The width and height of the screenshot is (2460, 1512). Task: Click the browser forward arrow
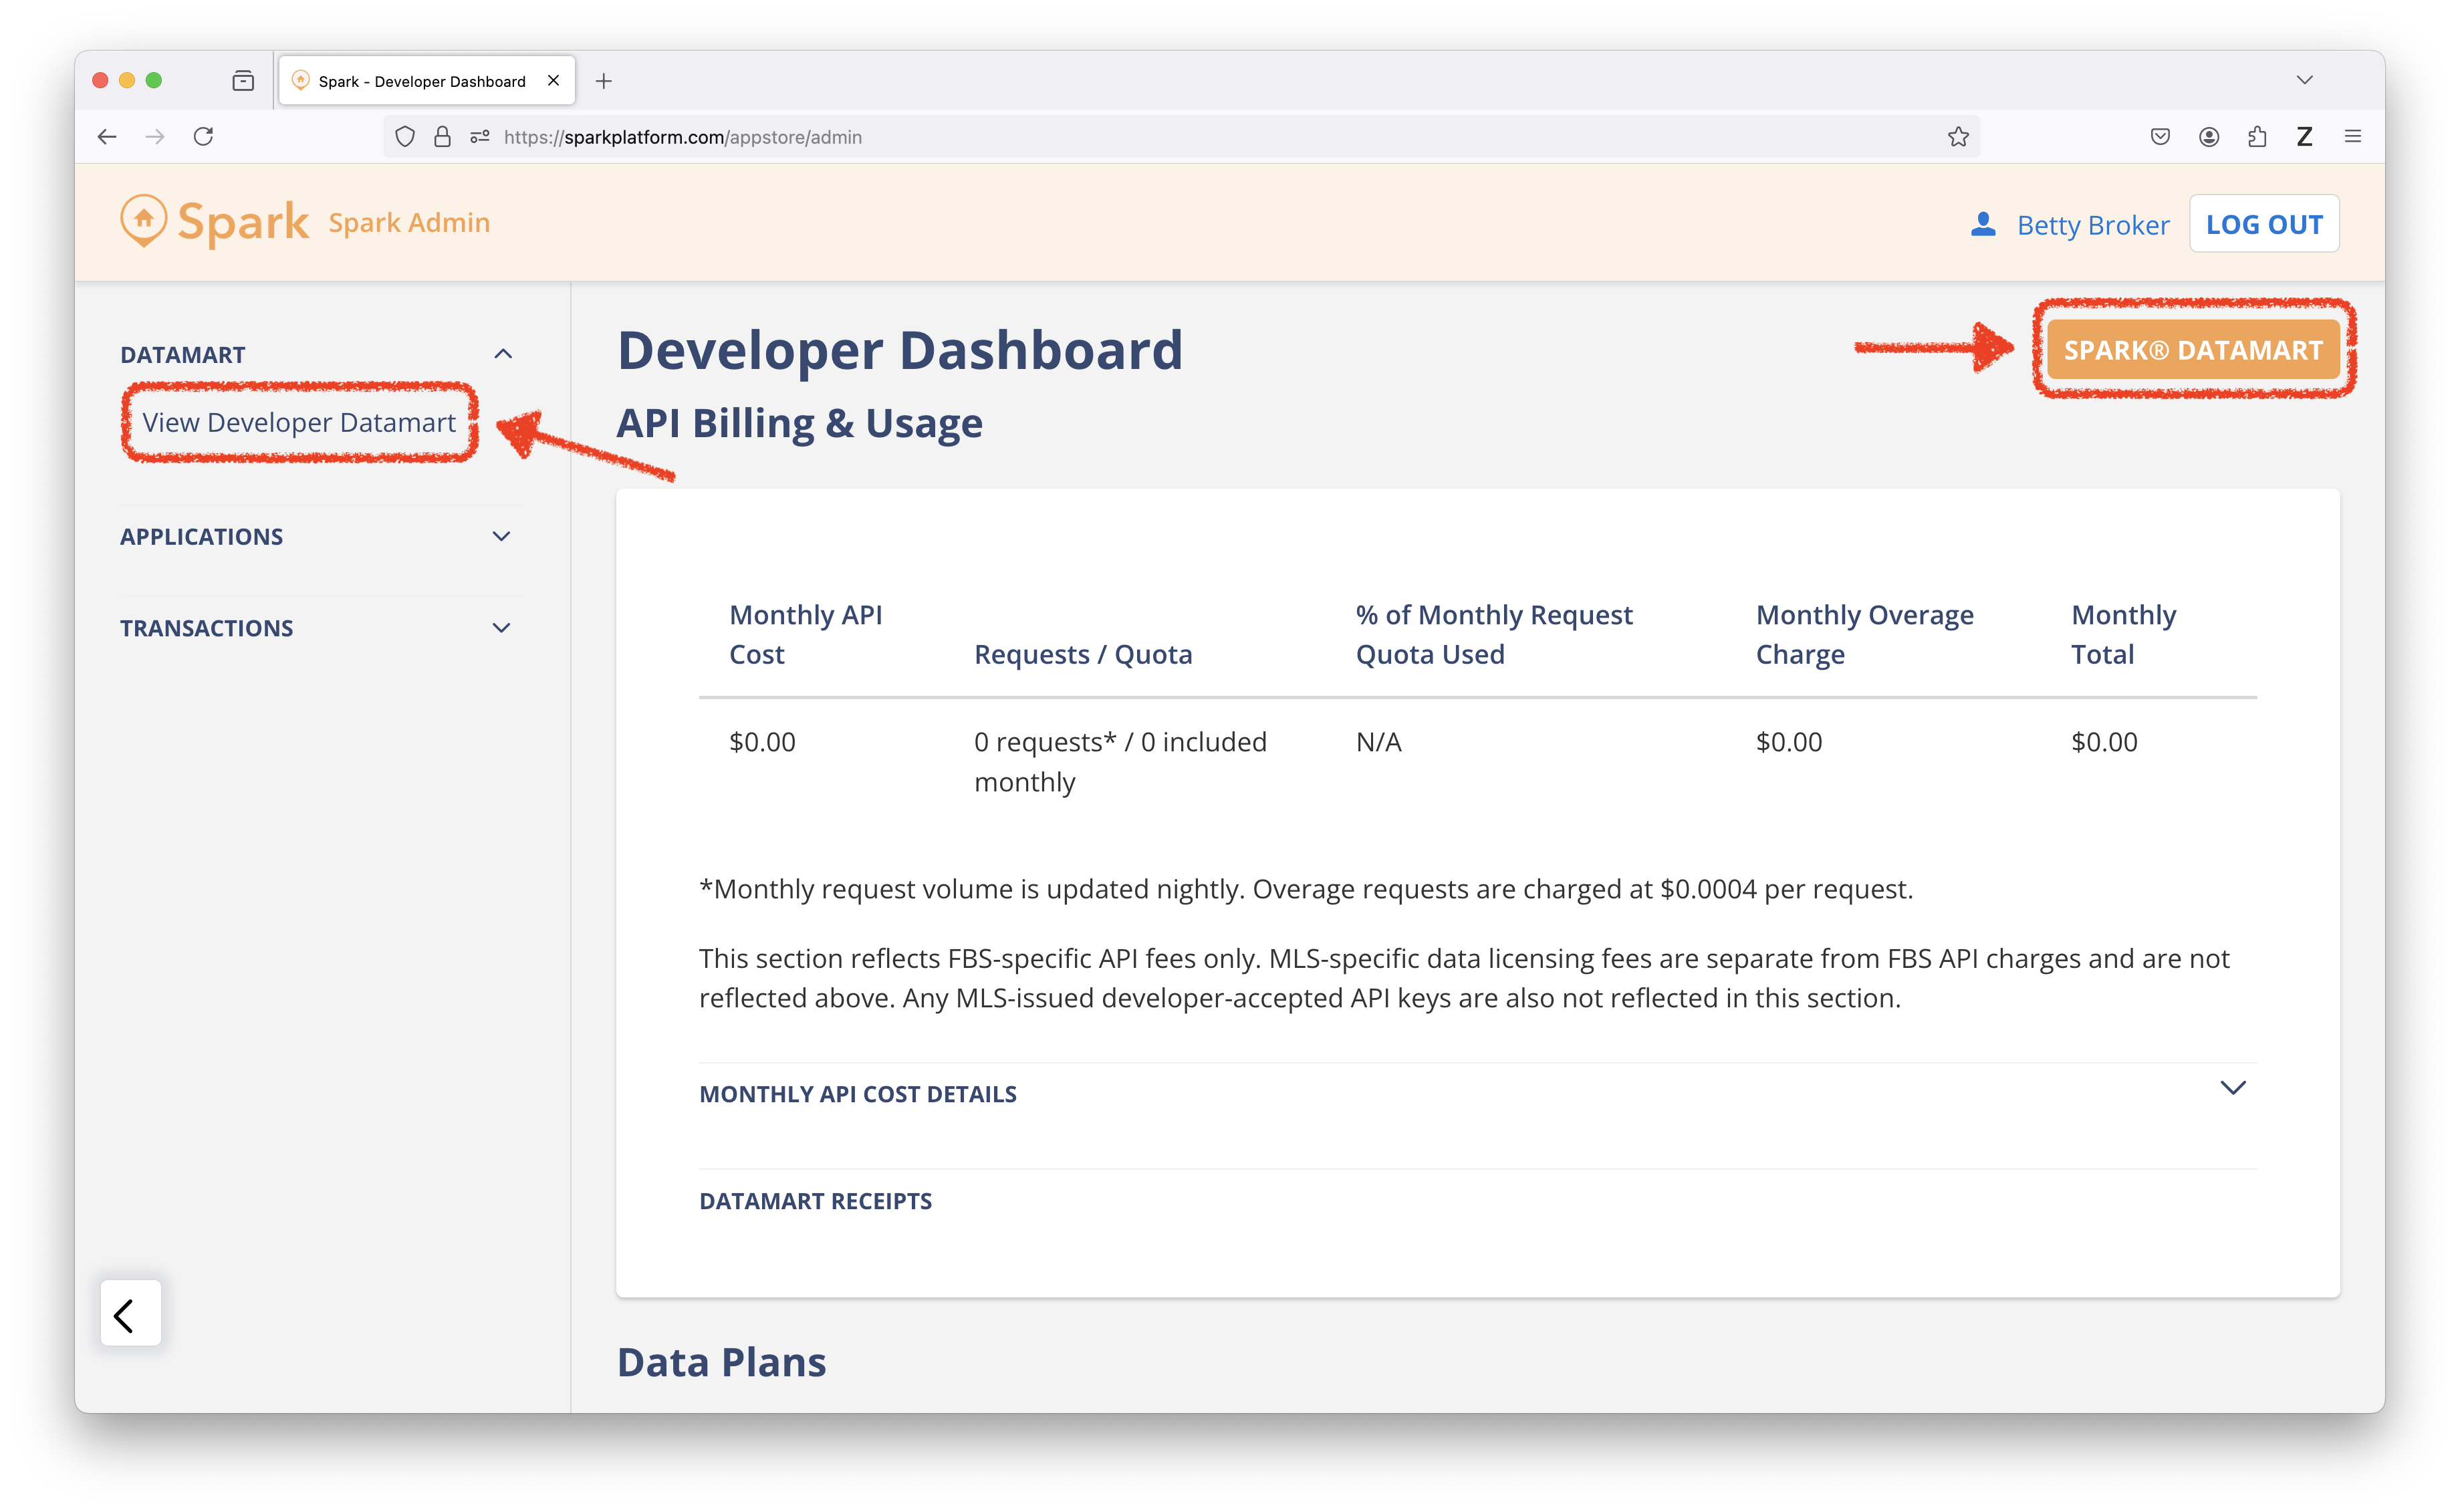[155, 137]
